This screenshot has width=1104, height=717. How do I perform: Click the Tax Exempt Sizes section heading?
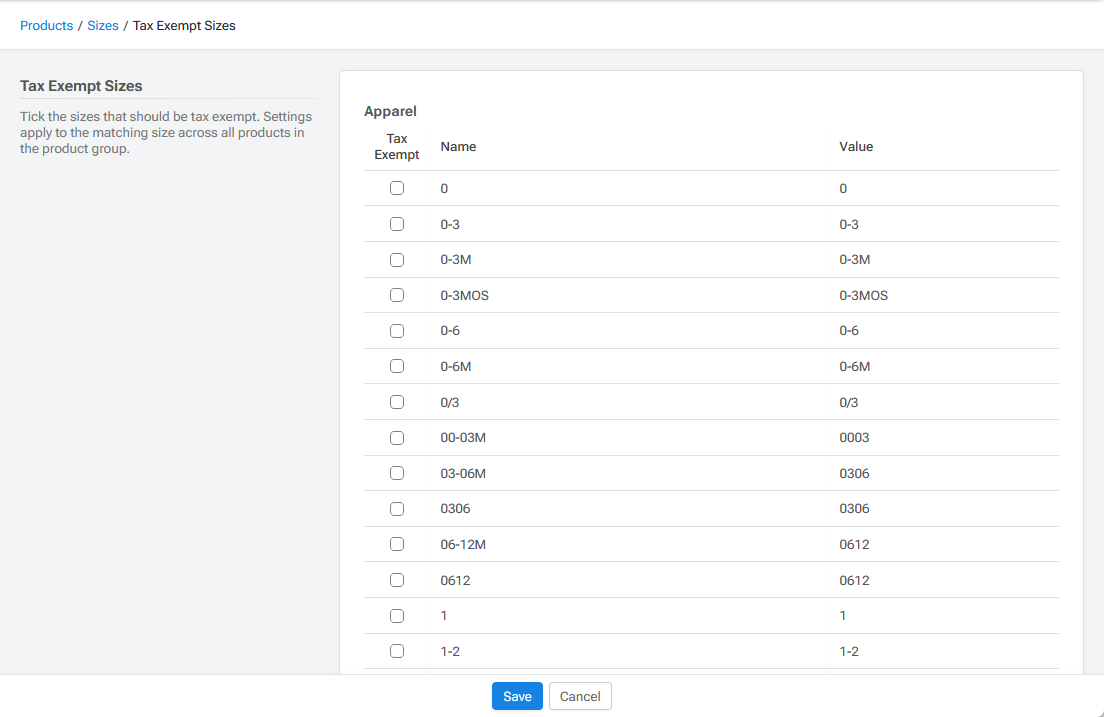(x=81, y=86)
